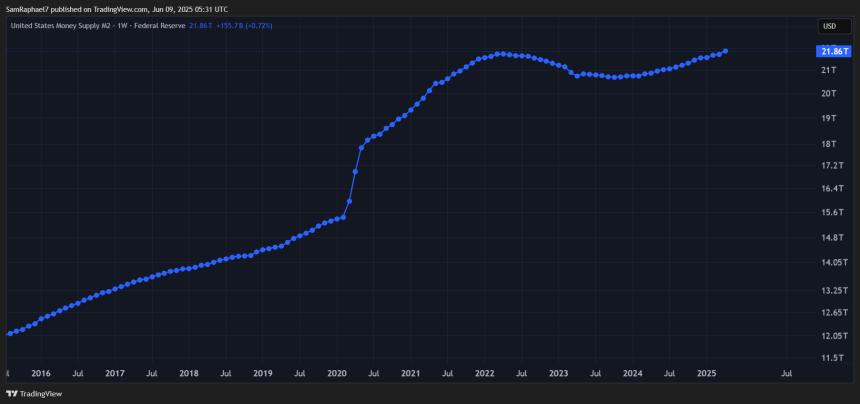Screen dimensions: 860x404
Task: Click the 21.86T value in chart legend
Action: [201, 25]
